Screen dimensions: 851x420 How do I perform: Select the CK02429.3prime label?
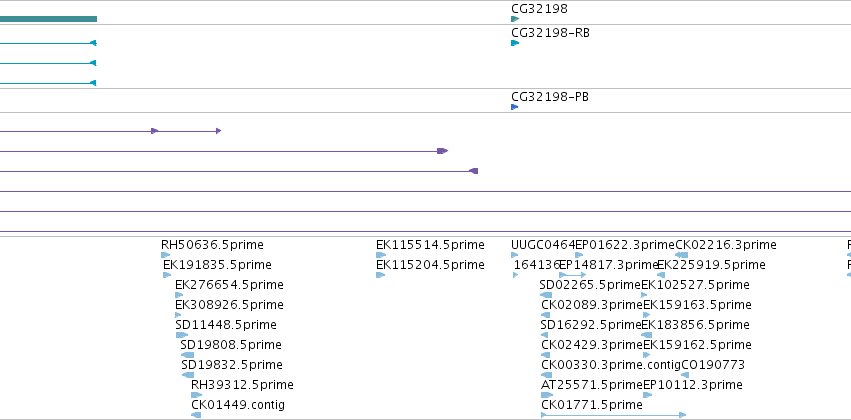tap(592, 345)
